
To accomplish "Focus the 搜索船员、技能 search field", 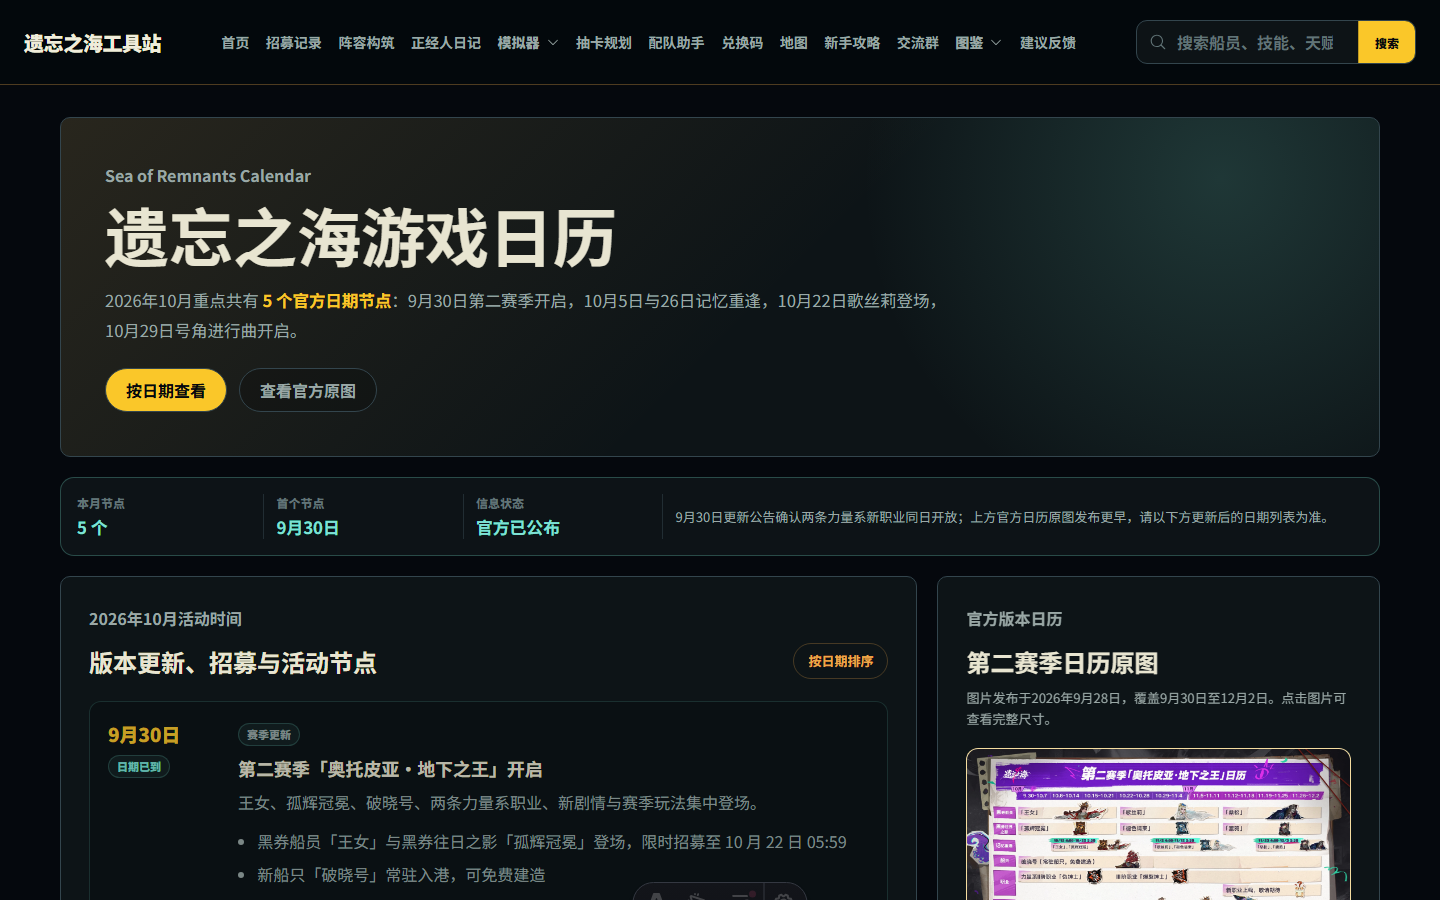I will point(1247,42).
